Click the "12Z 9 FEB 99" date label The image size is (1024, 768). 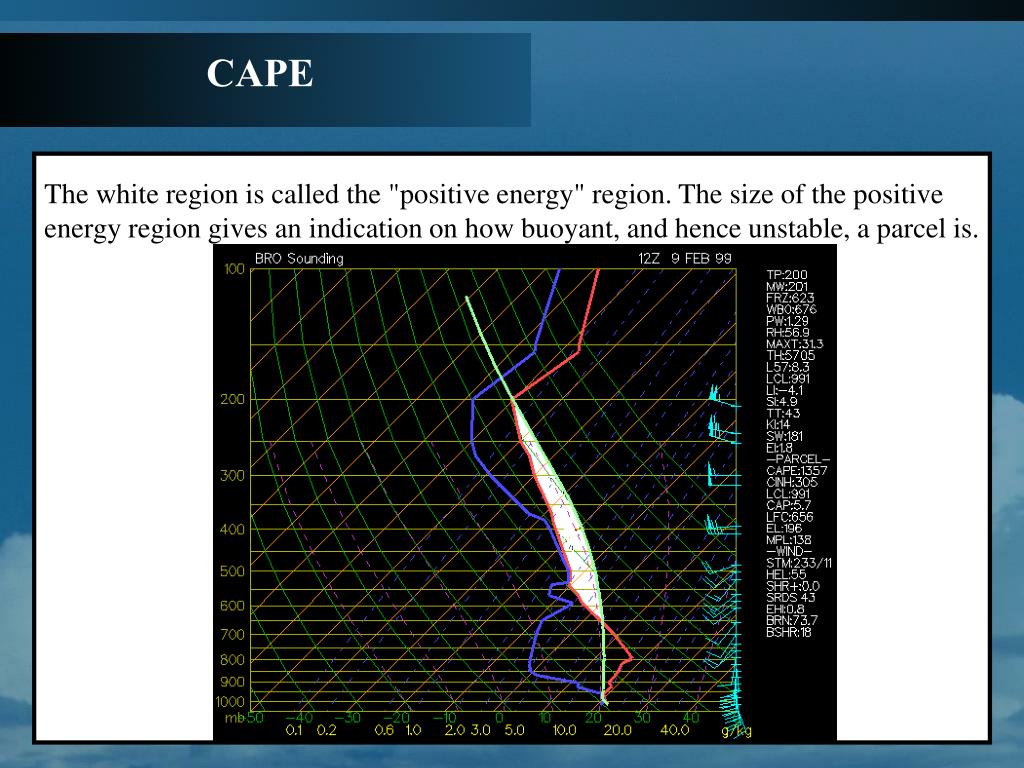click(x=685, y=259)
